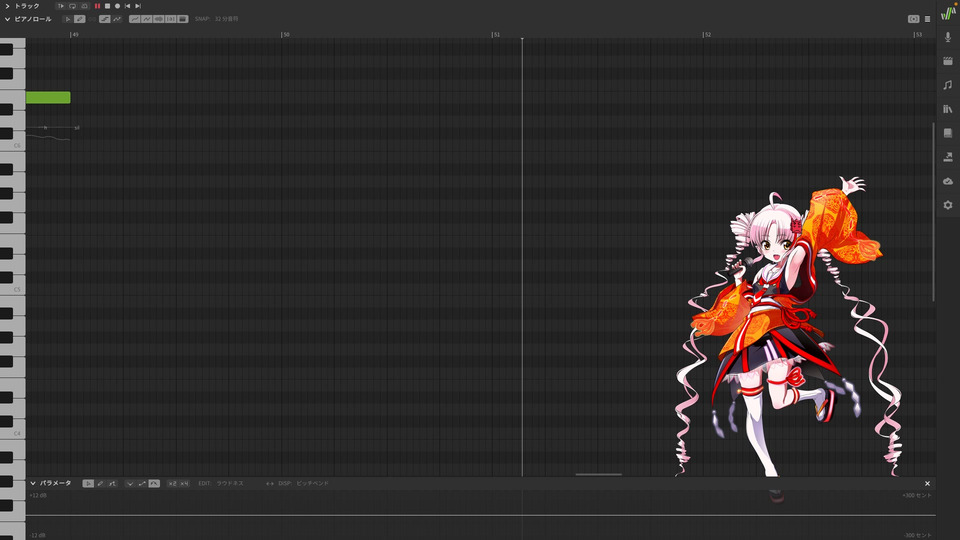Collapse the パラメータ panel
Screen dimensions: 960x540
click(x=33, y=483)
